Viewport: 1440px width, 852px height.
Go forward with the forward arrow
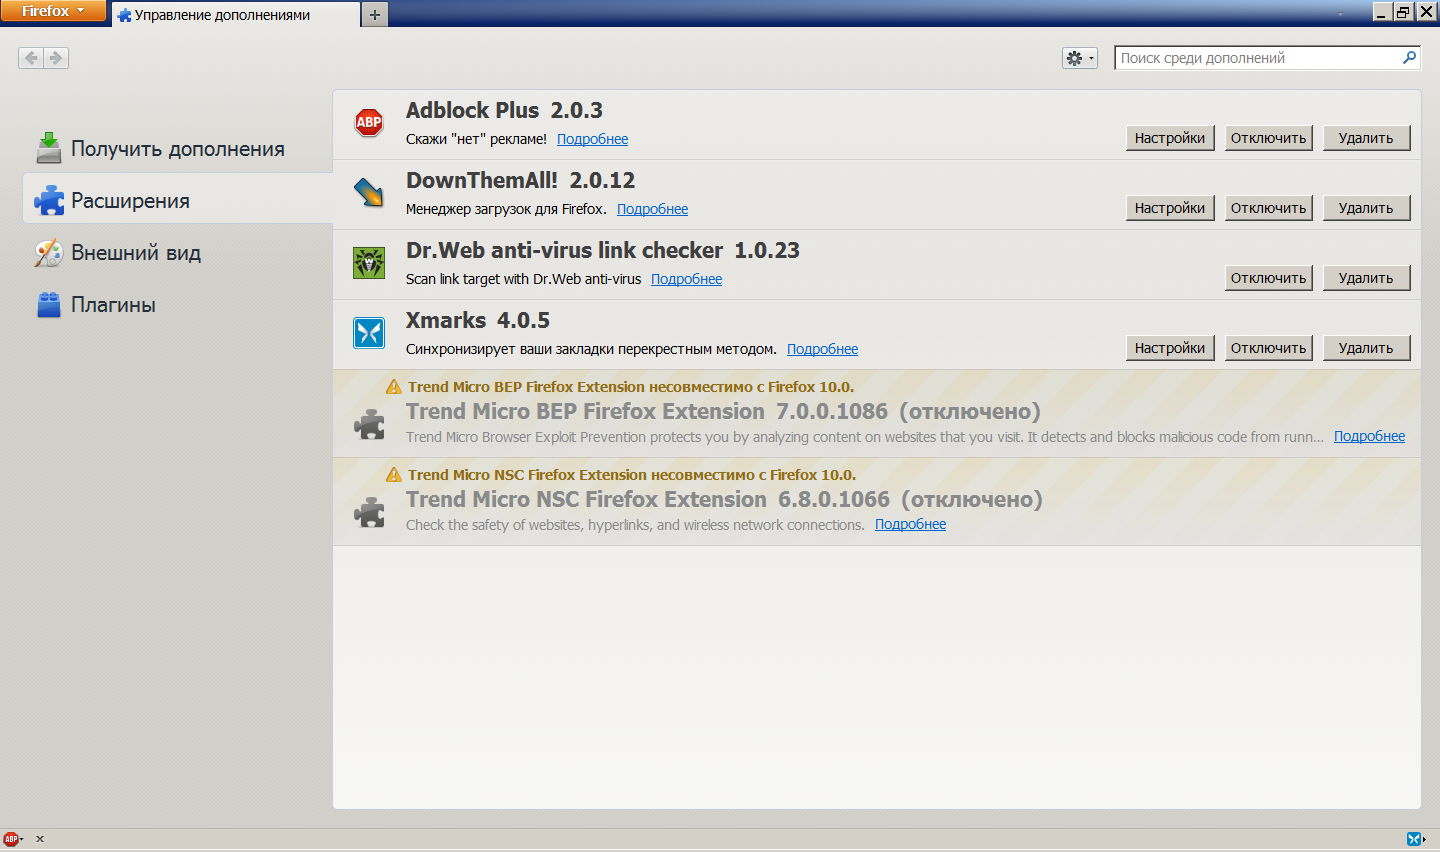click(56, 58)
